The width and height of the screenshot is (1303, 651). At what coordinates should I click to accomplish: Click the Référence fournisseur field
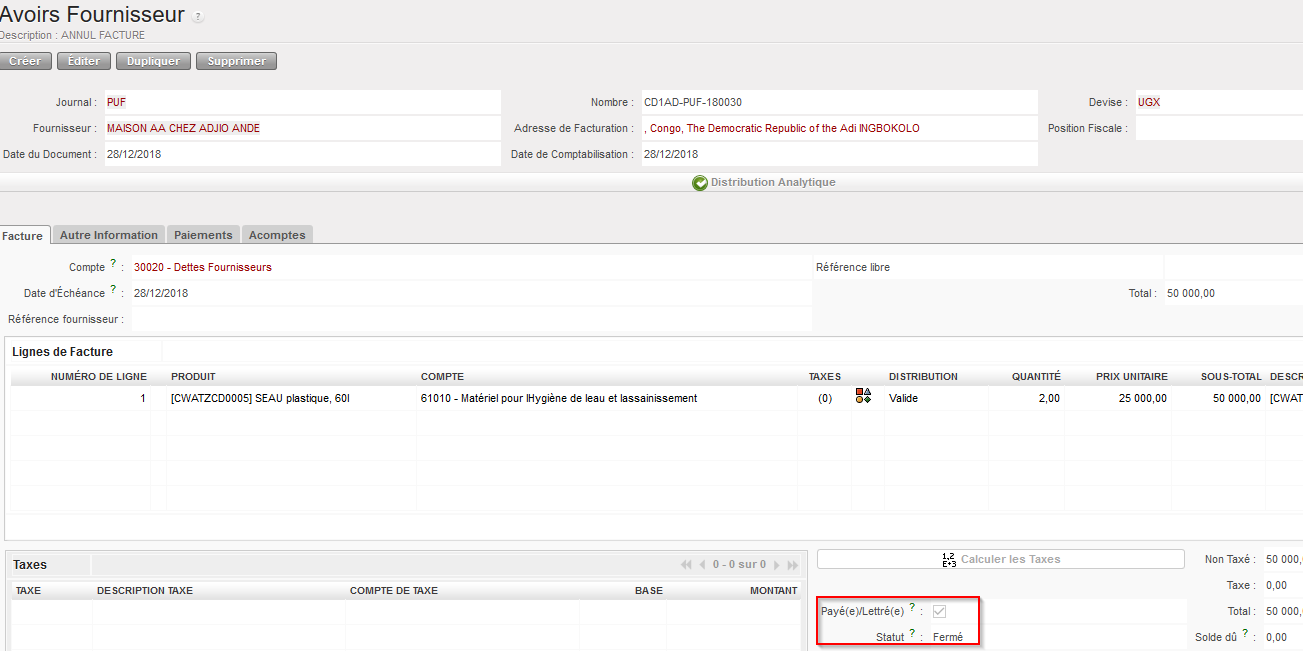coord(470,319)
